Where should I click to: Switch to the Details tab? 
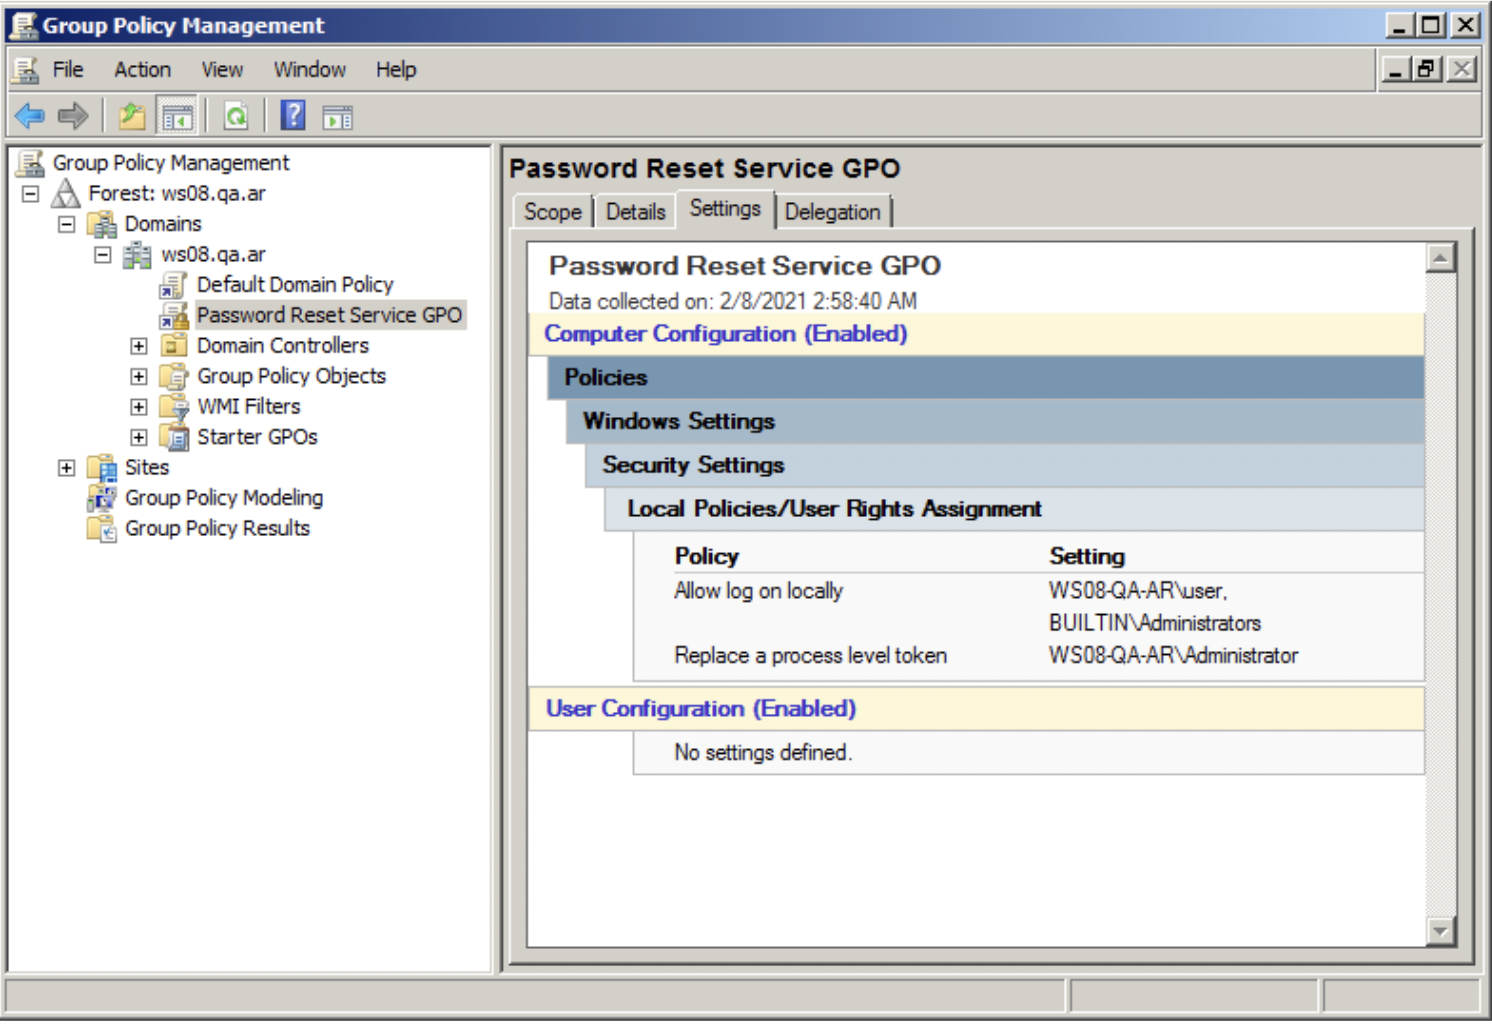point(636,212)
